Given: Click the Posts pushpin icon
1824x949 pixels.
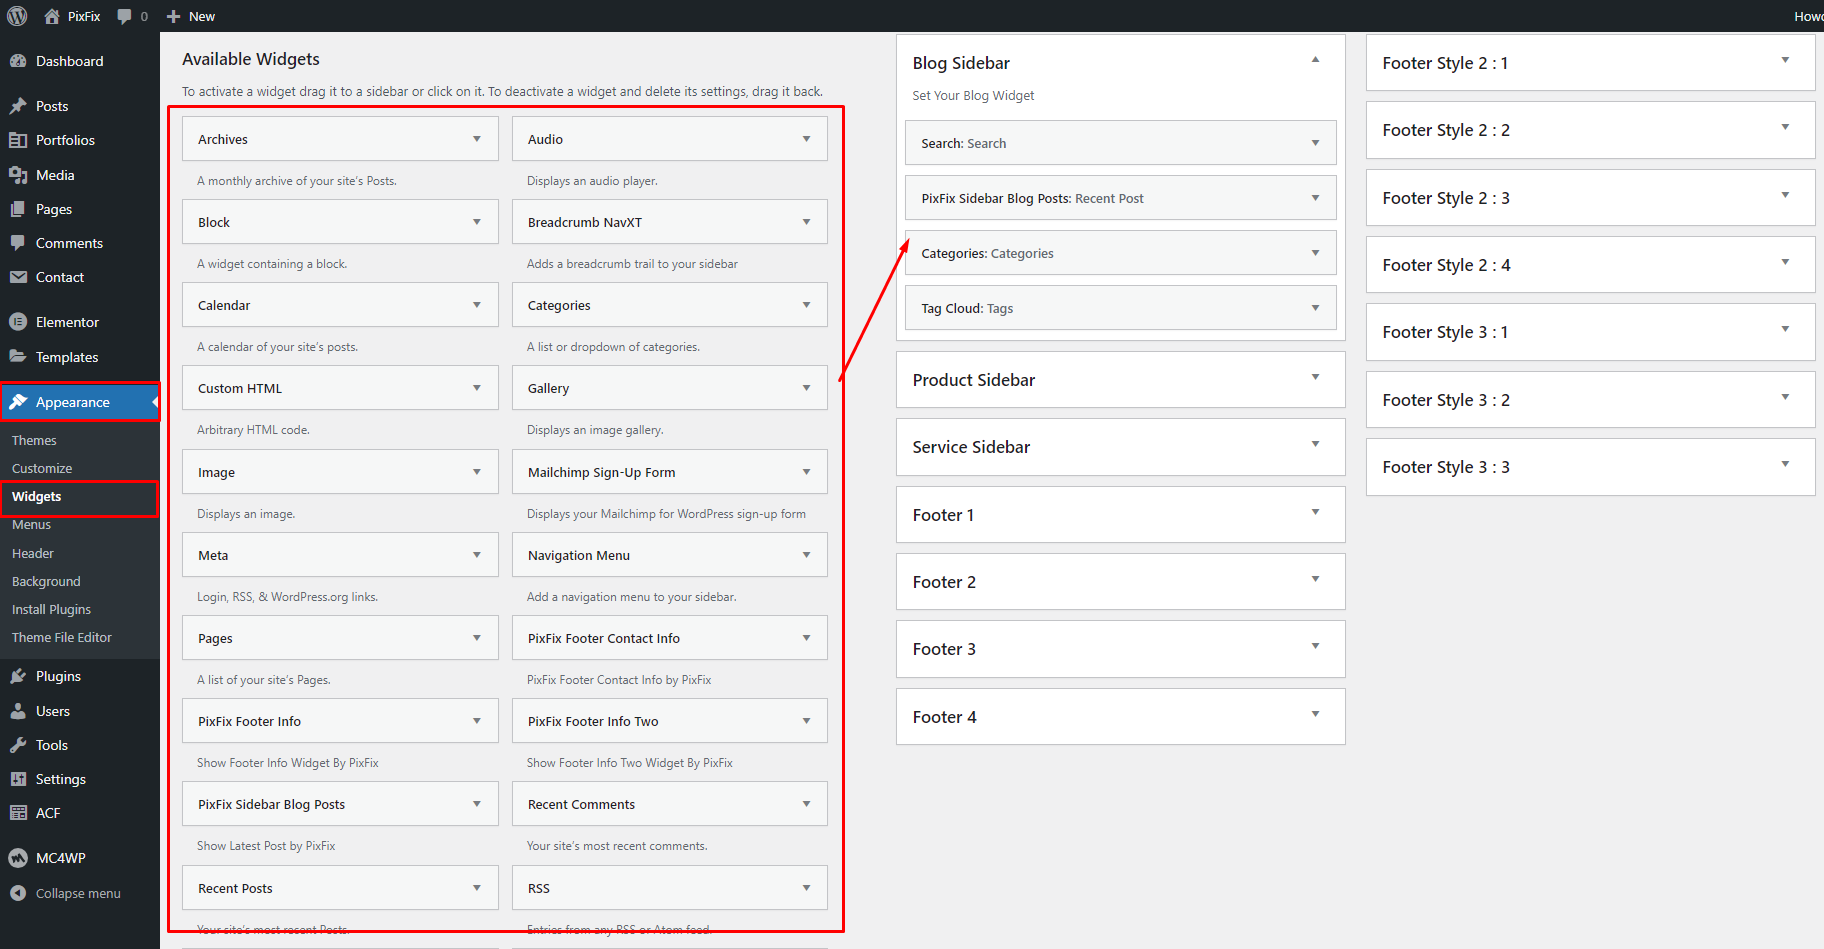Looking at the screenshot, I should (x=18, y=106).
